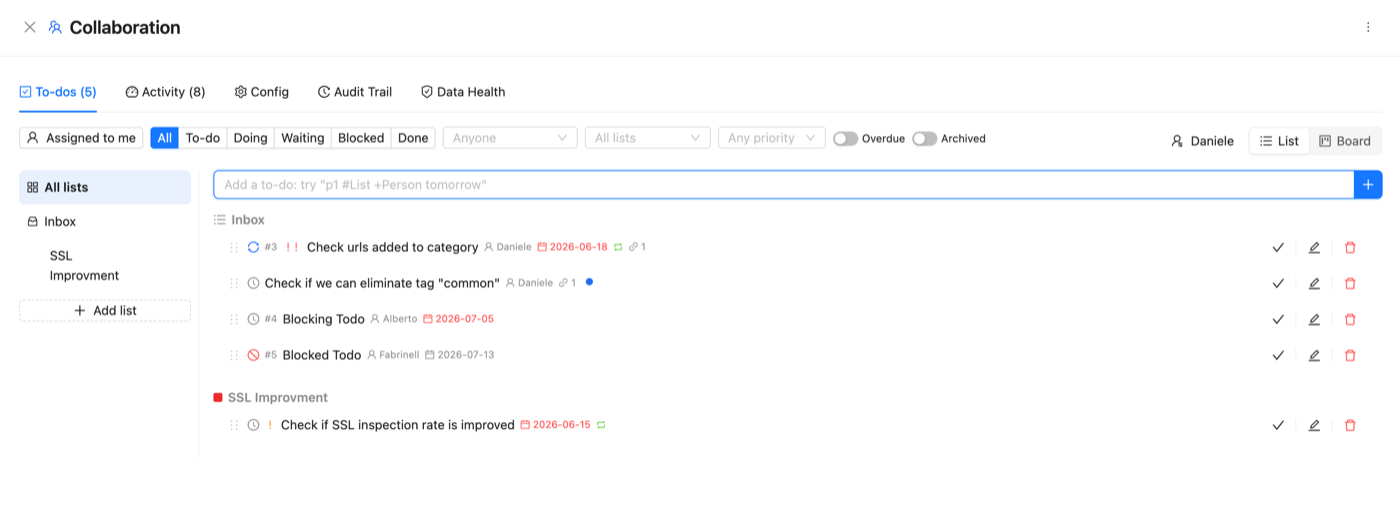Delete the 'eliminate tag "common"' todo
Viewport: 1400px width, 513px height.
pyautogui.click(x=1350, y=284)
